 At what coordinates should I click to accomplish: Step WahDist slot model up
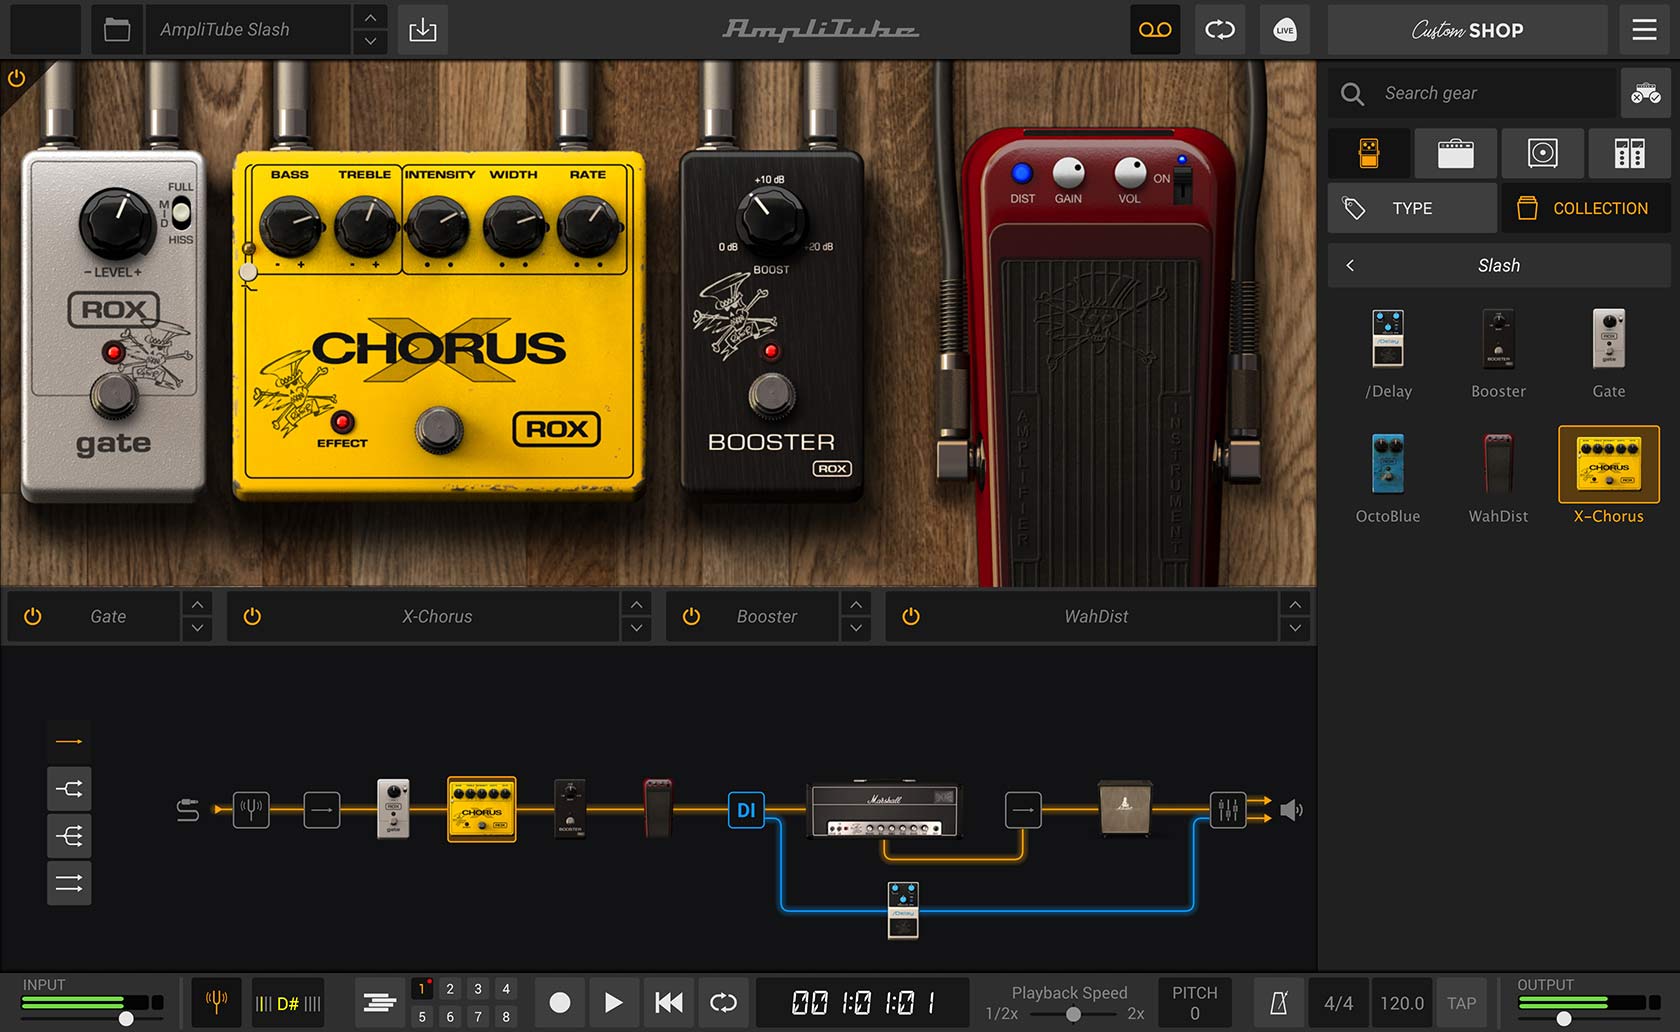(x=1295, y=605)
